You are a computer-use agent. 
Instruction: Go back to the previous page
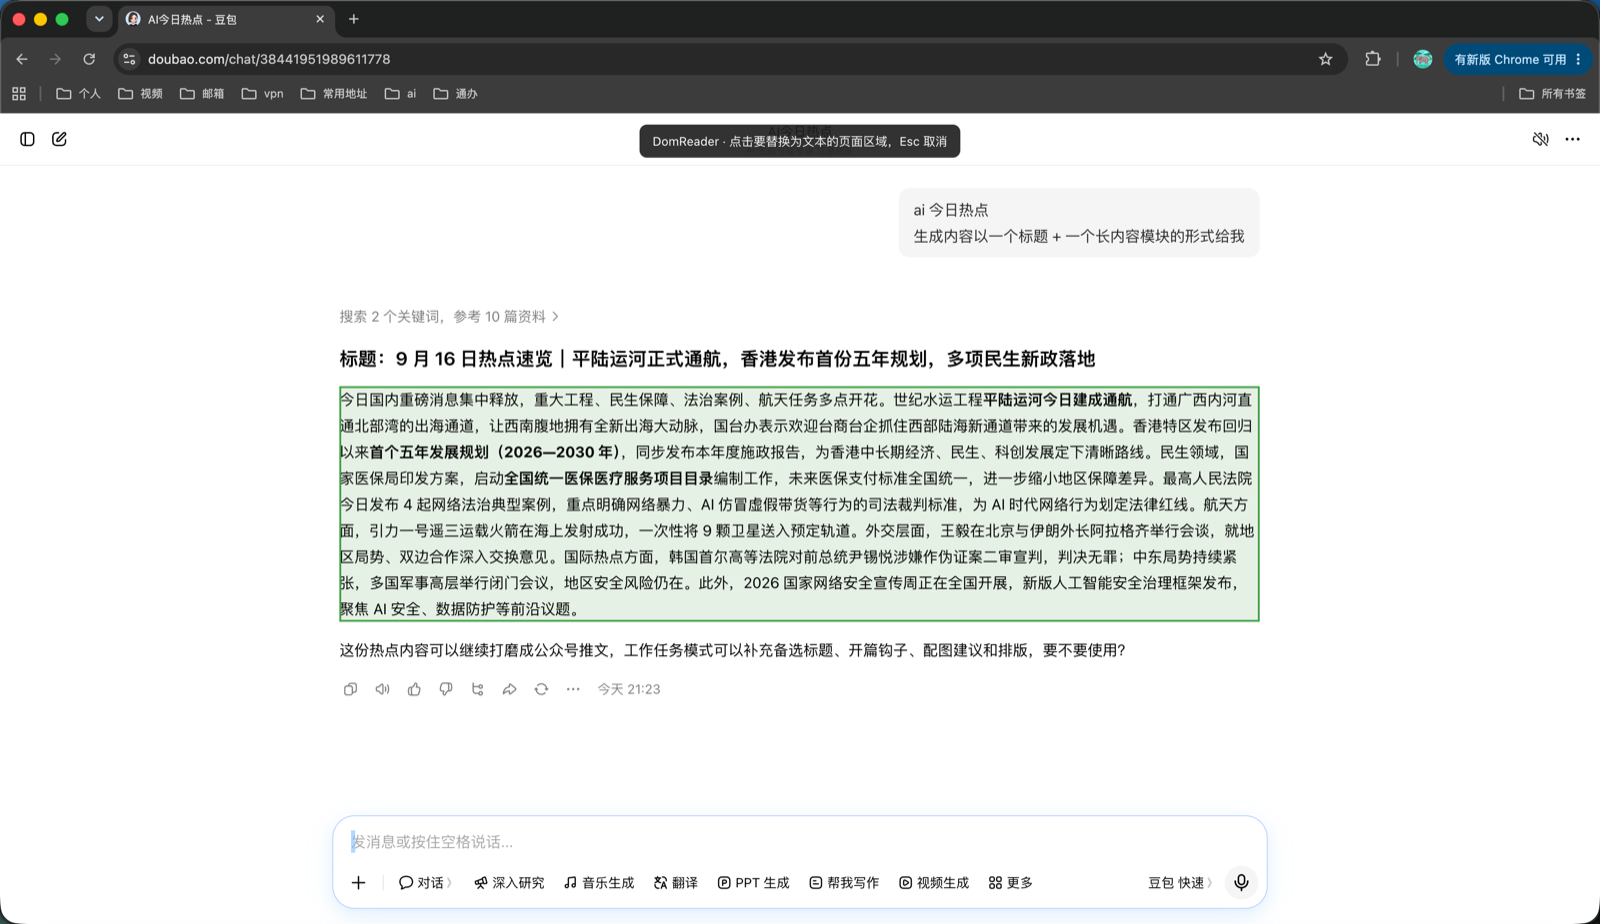pos(22,59)
